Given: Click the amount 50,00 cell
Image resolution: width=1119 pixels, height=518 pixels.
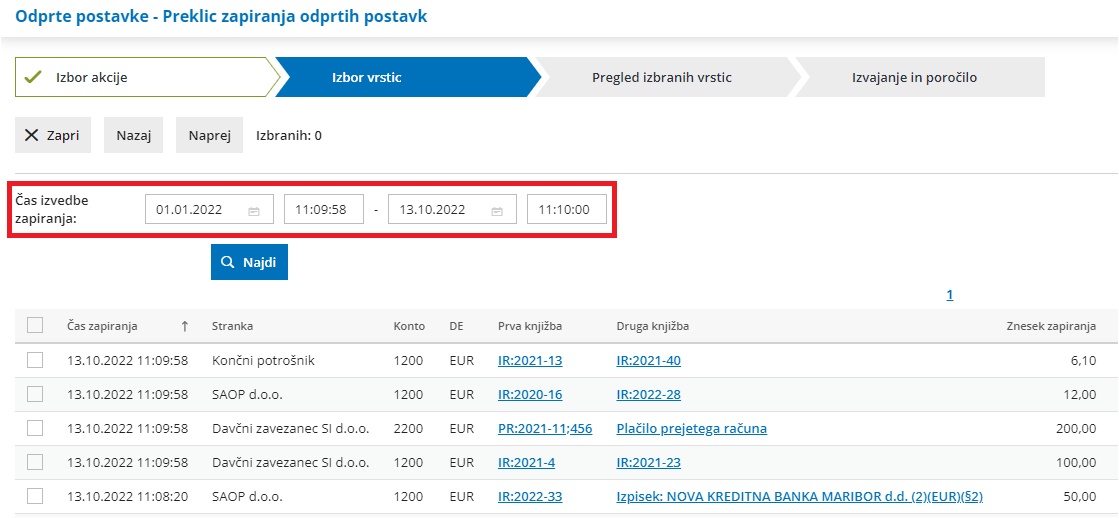Looking at the screenshot, I should point(1080,496).
